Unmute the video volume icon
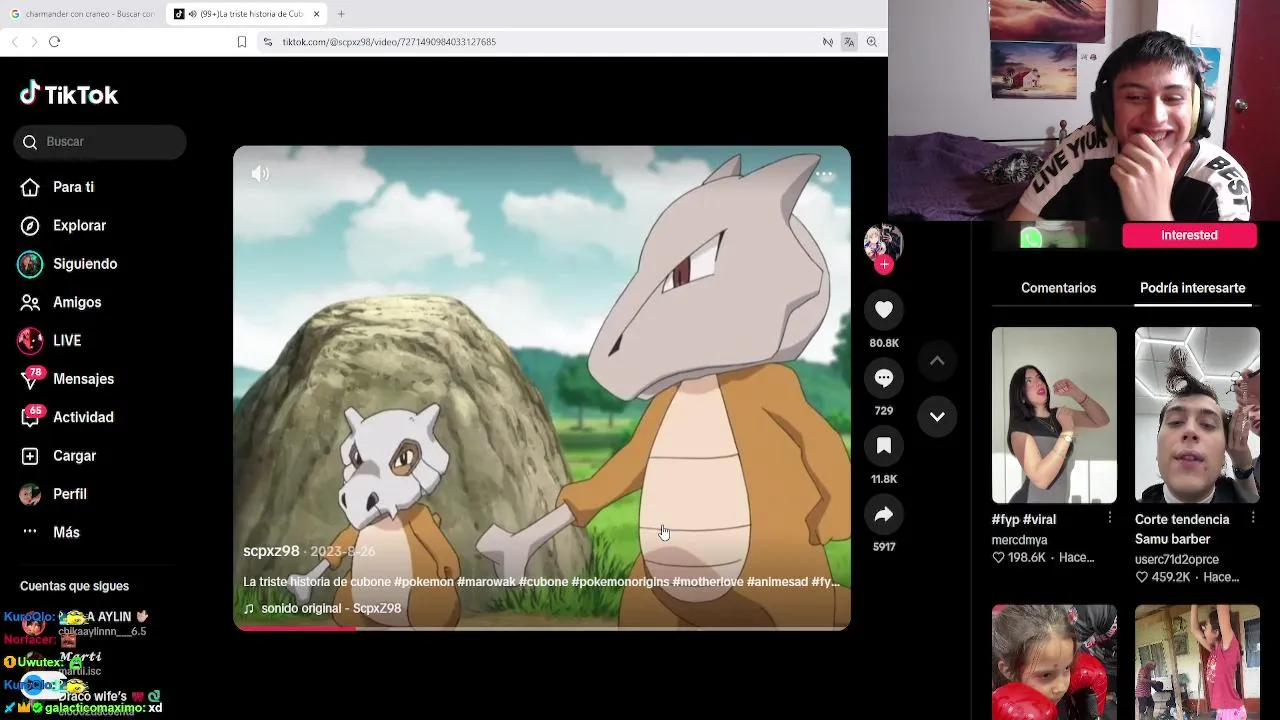This screenshot has width=1280, height=720. (x=260, y=174)
